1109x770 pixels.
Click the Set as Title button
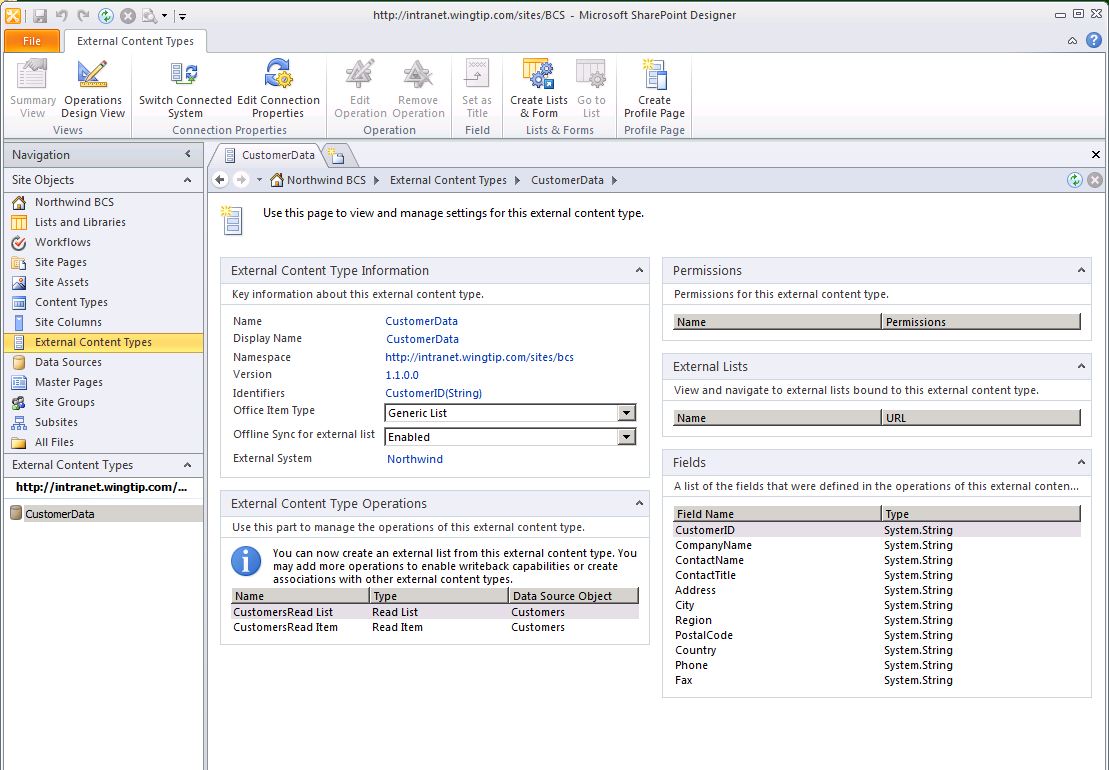pos(477,89)
